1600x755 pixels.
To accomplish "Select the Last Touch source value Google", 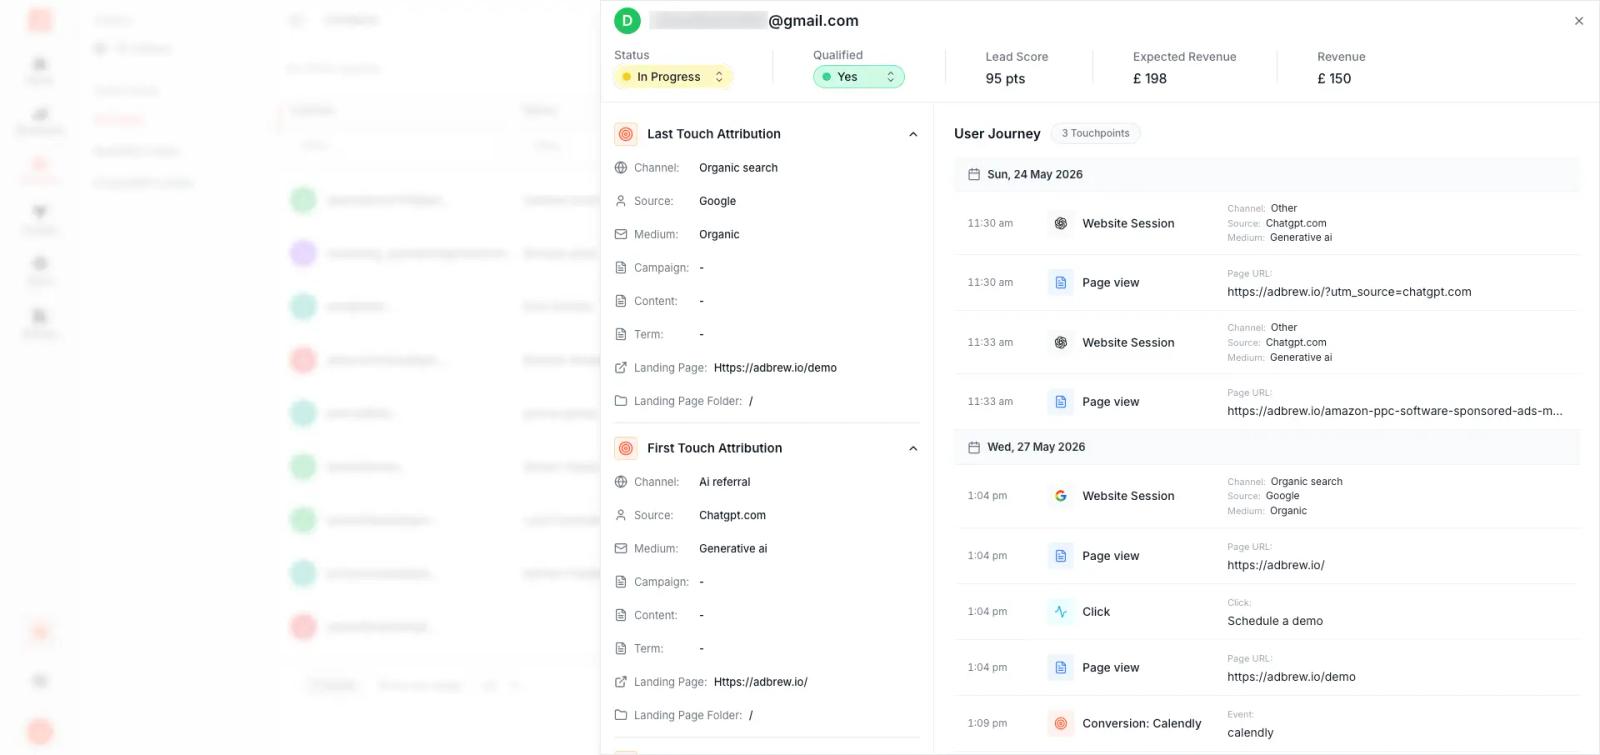I will pyautogui.click(x=717, y=201).
